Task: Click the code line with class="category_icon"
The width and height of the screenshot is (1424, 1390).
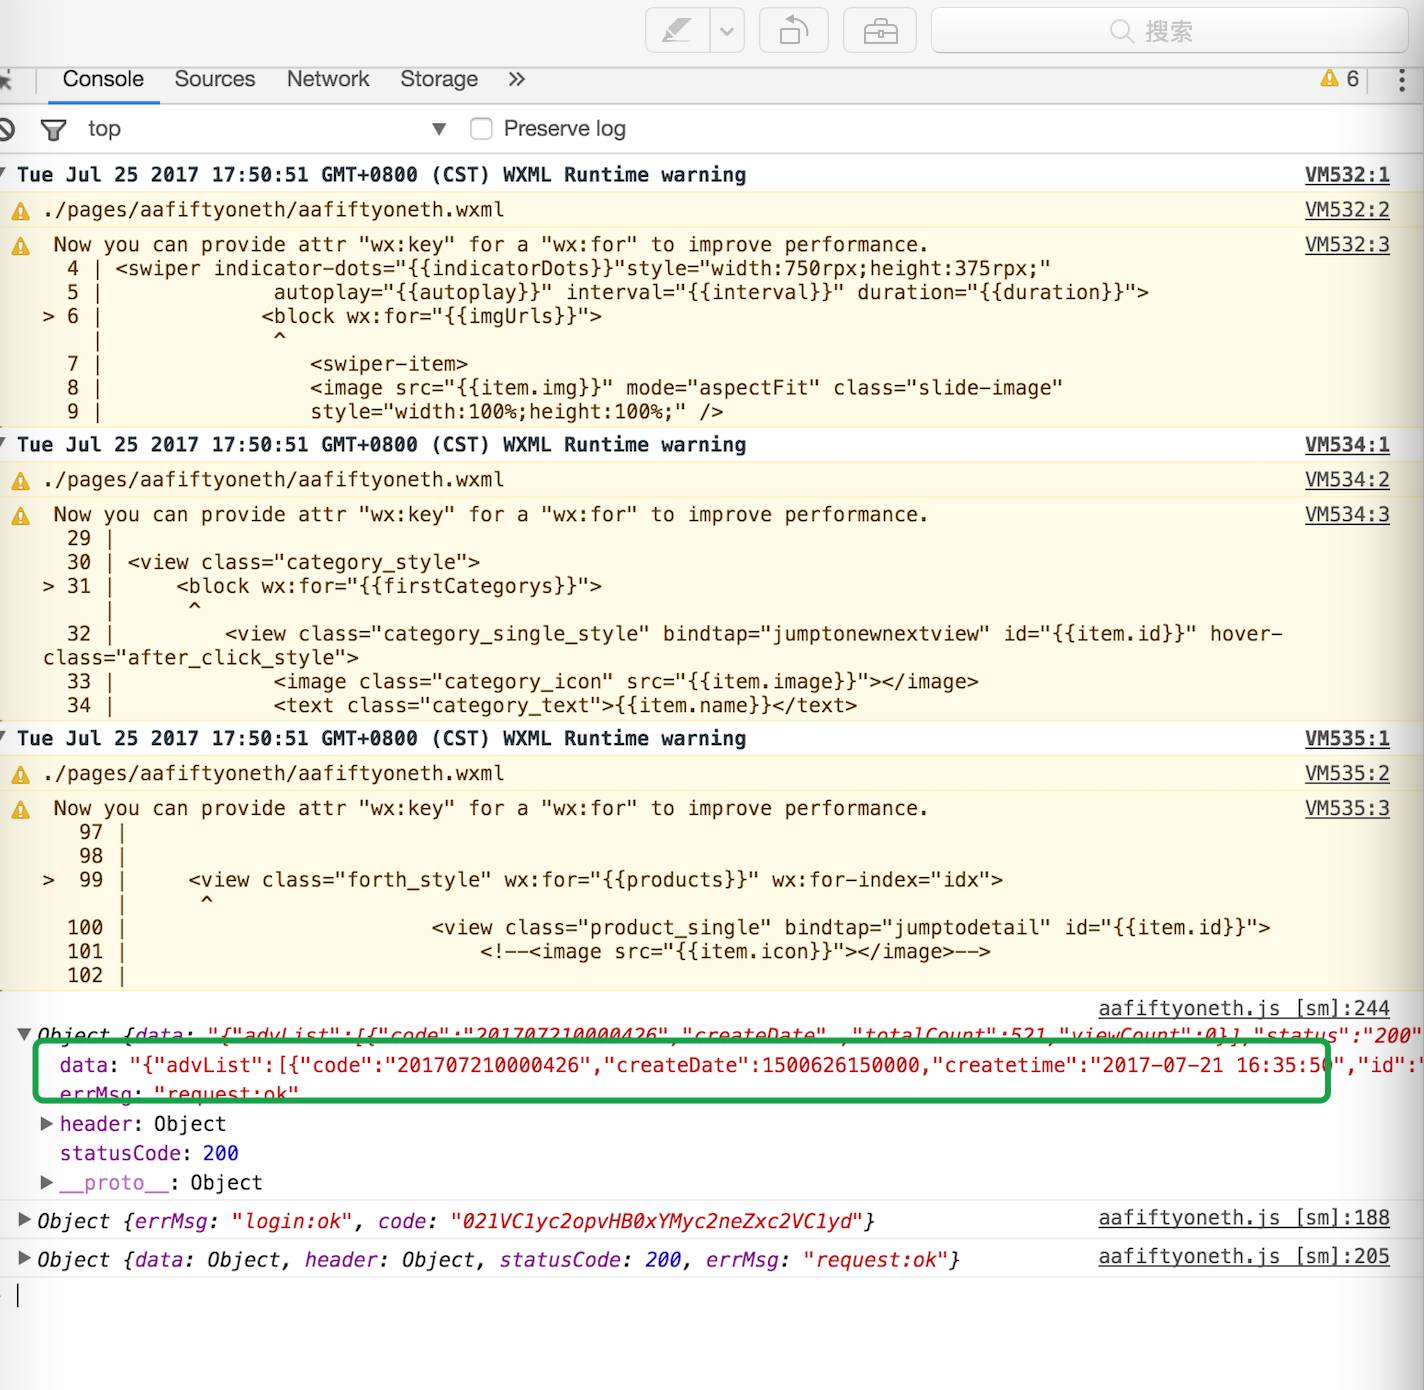Action: coord(626,682)
